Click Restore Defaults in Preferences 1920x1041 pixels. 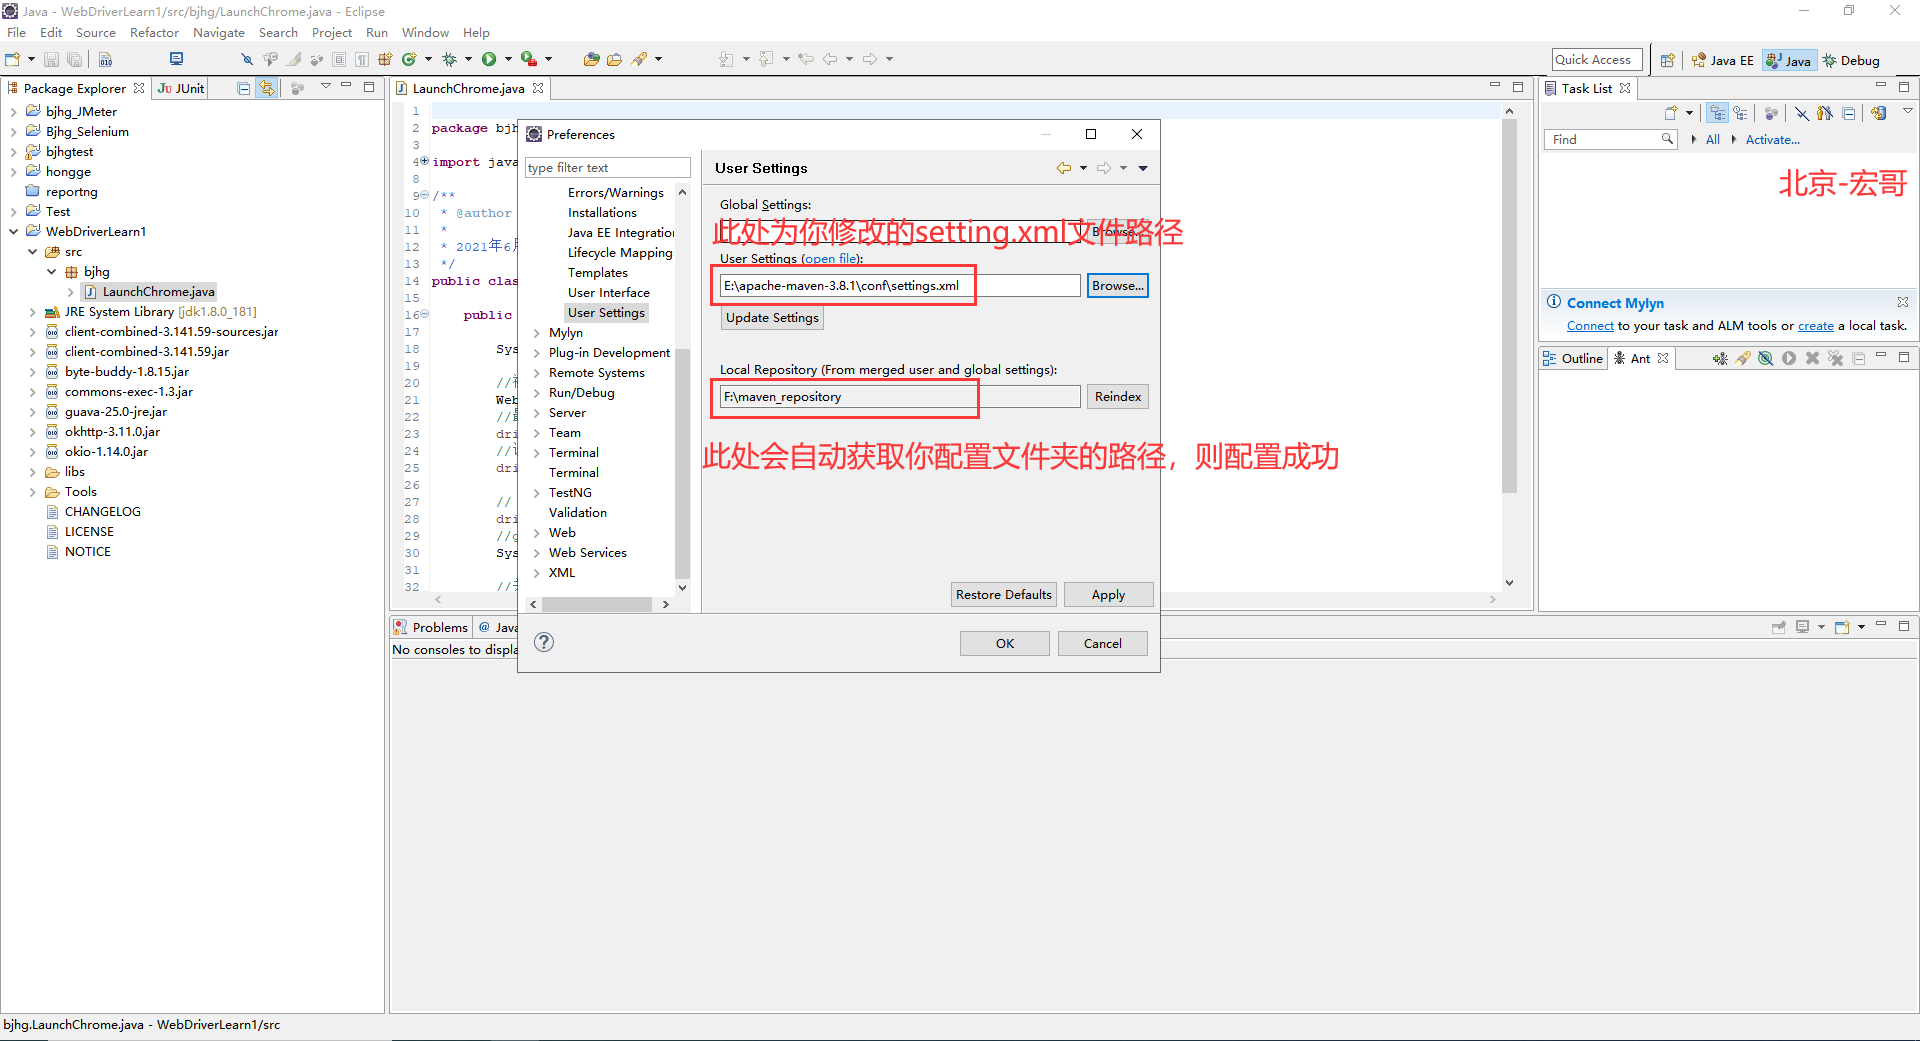click(1004, 594)
